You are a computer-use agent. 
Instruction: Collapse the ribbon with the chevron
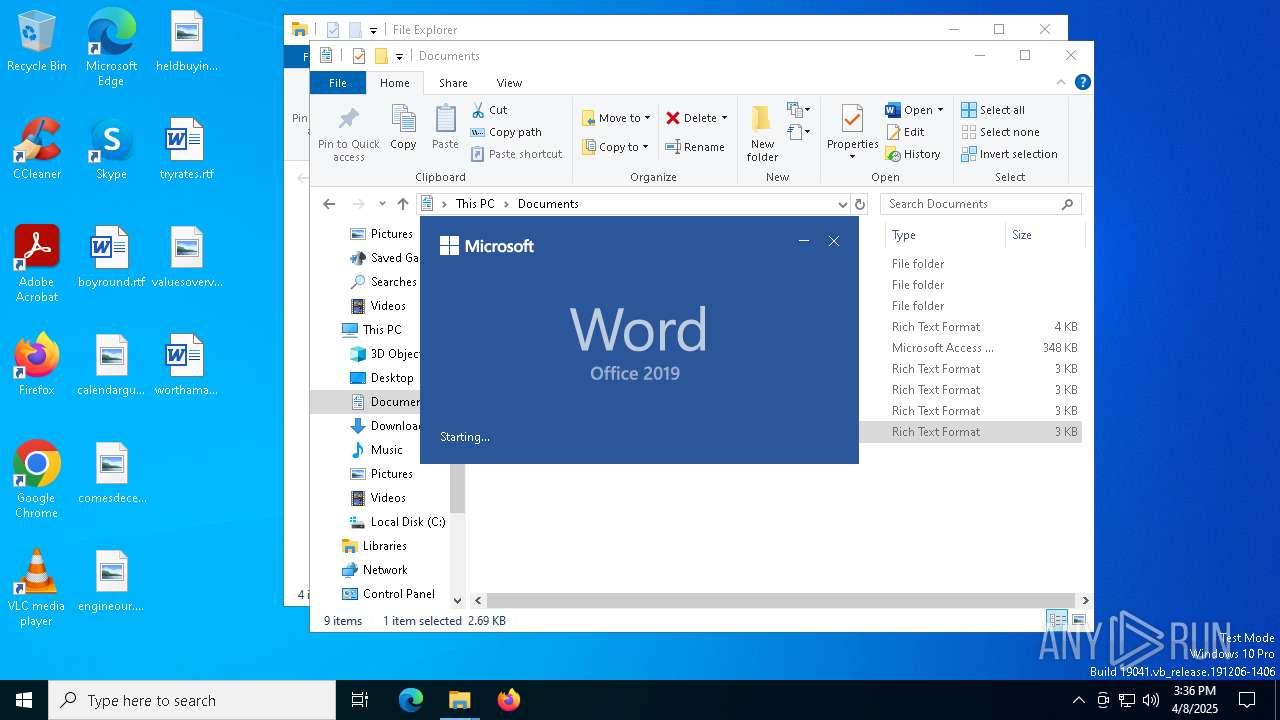pos(1061,83)
